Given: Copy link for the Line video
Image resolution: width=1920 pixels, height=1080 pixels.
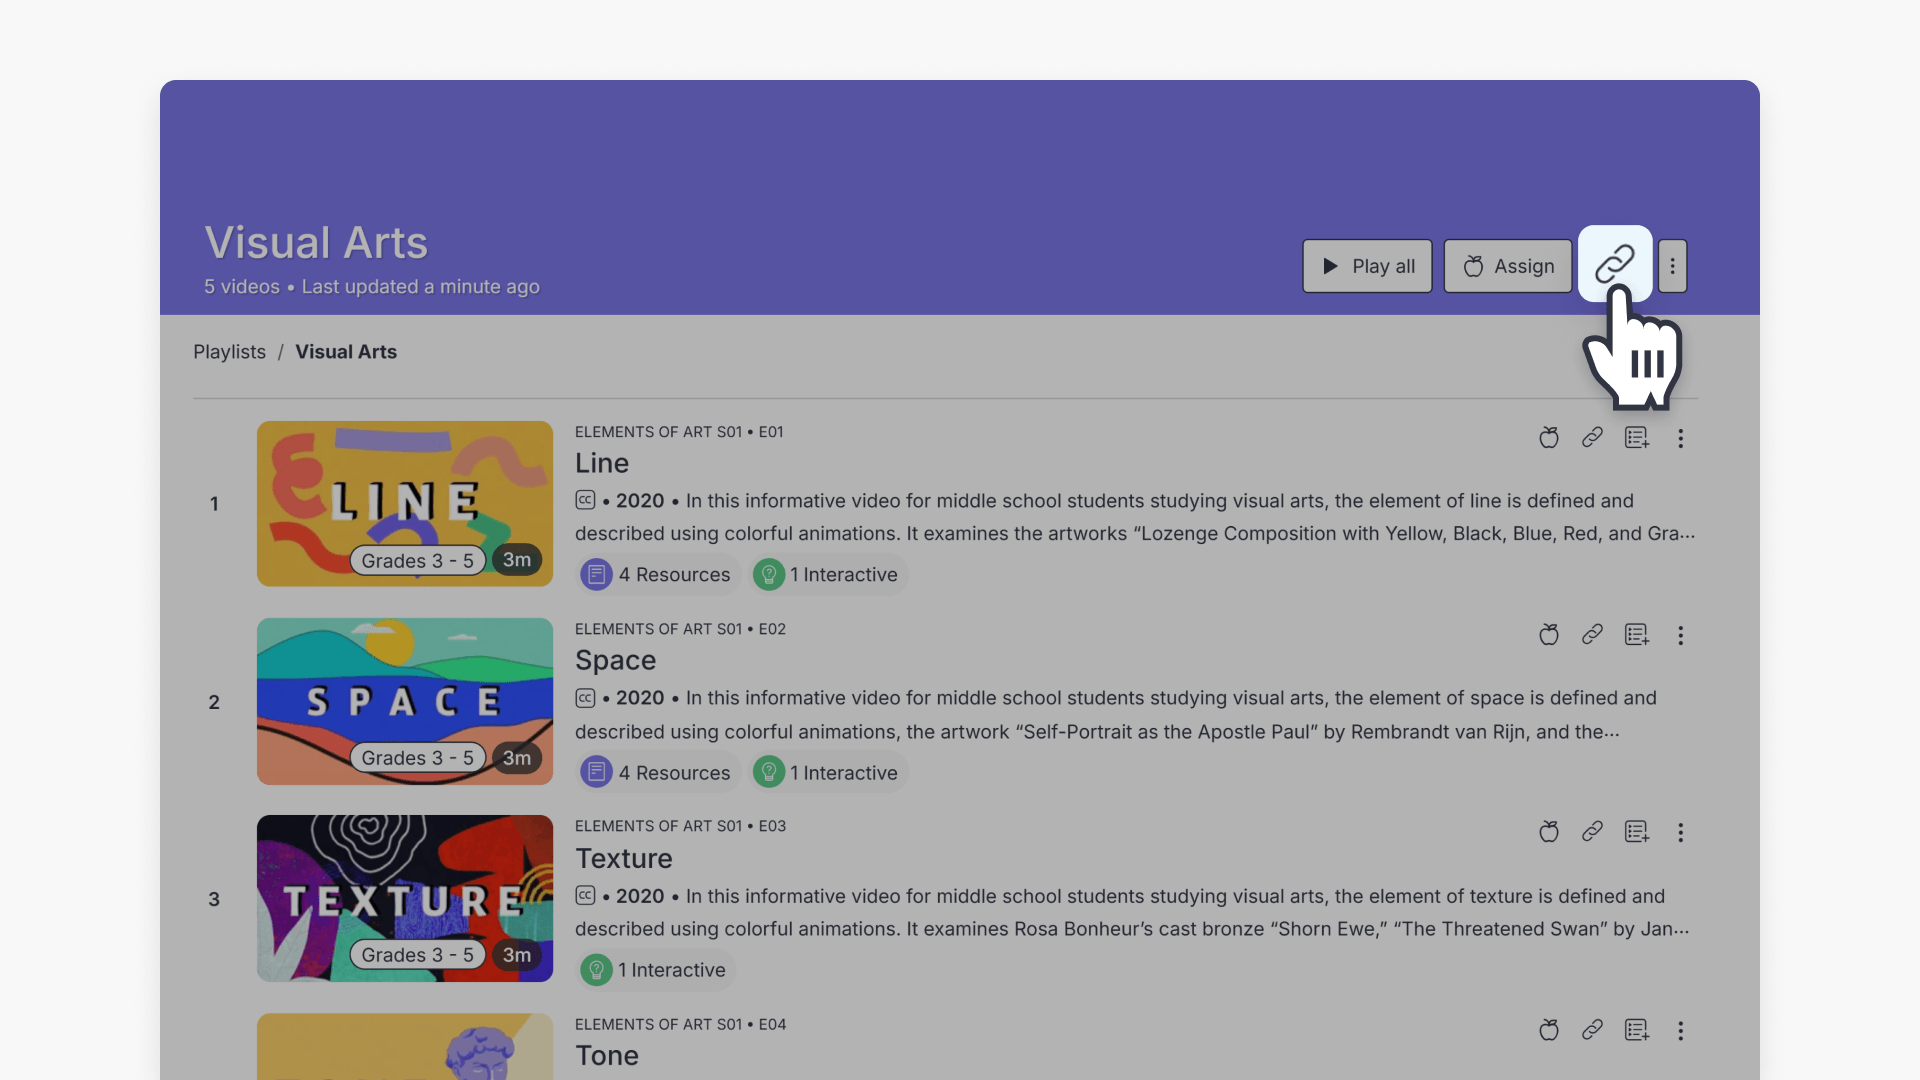Looking at the screenshot, I should pos(1592,438).
